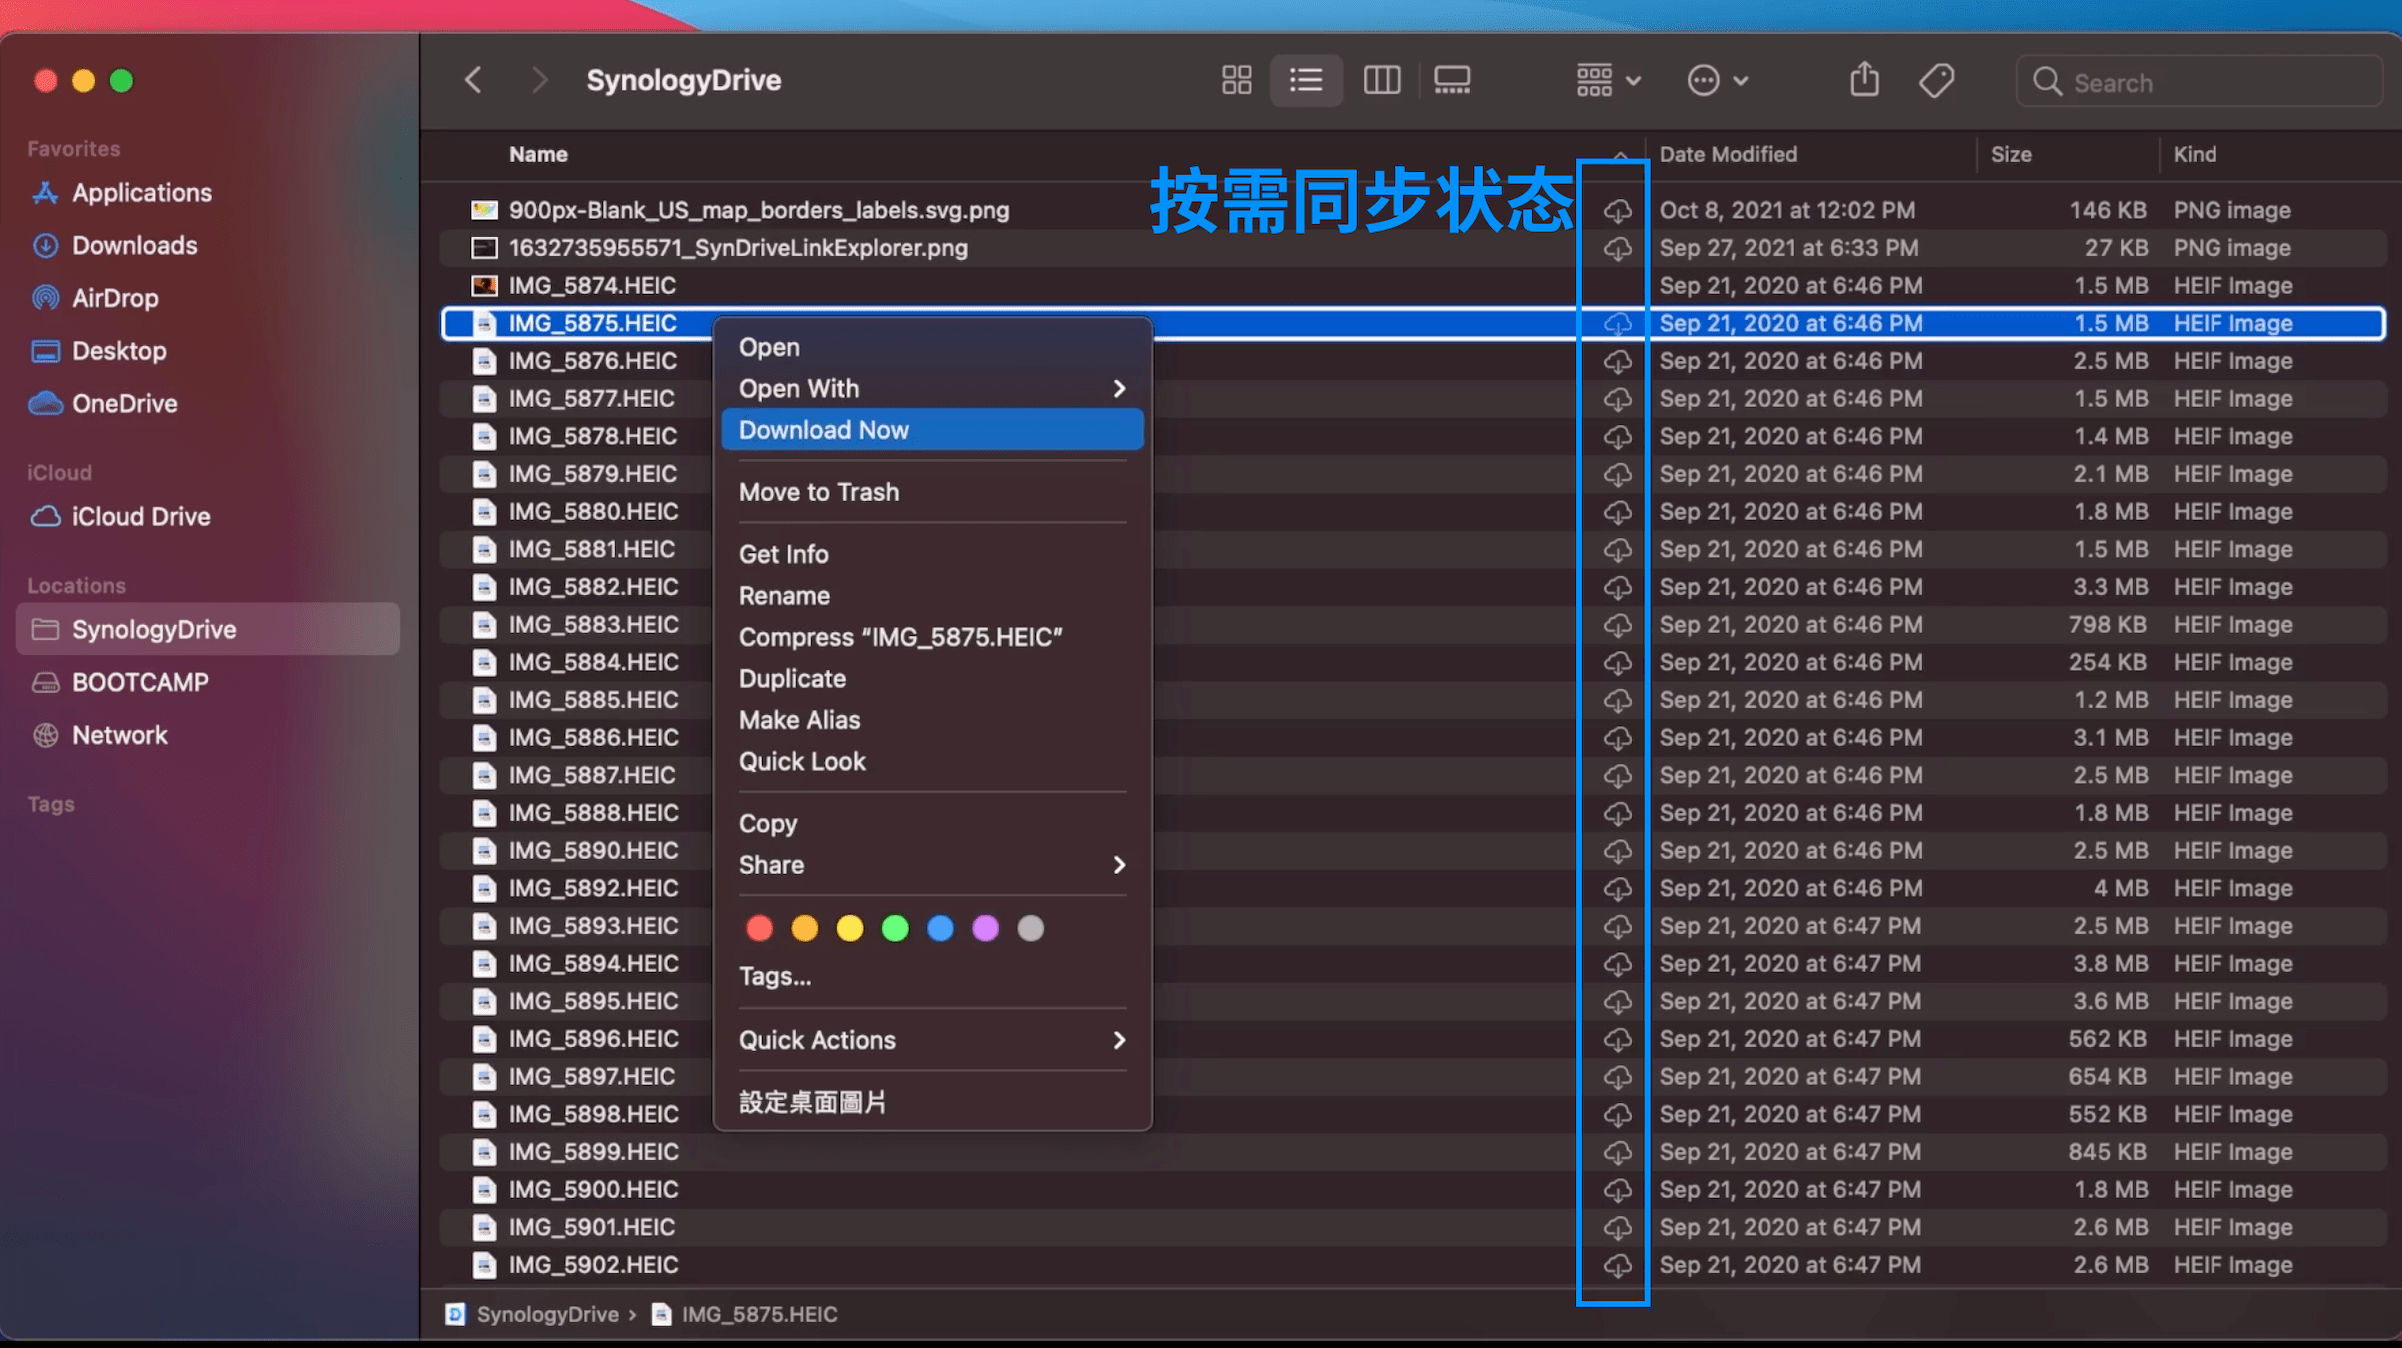The image size is (2402, 1348).
Task: Open SynologyDrive from the path bar
Action: point(546,1314)
